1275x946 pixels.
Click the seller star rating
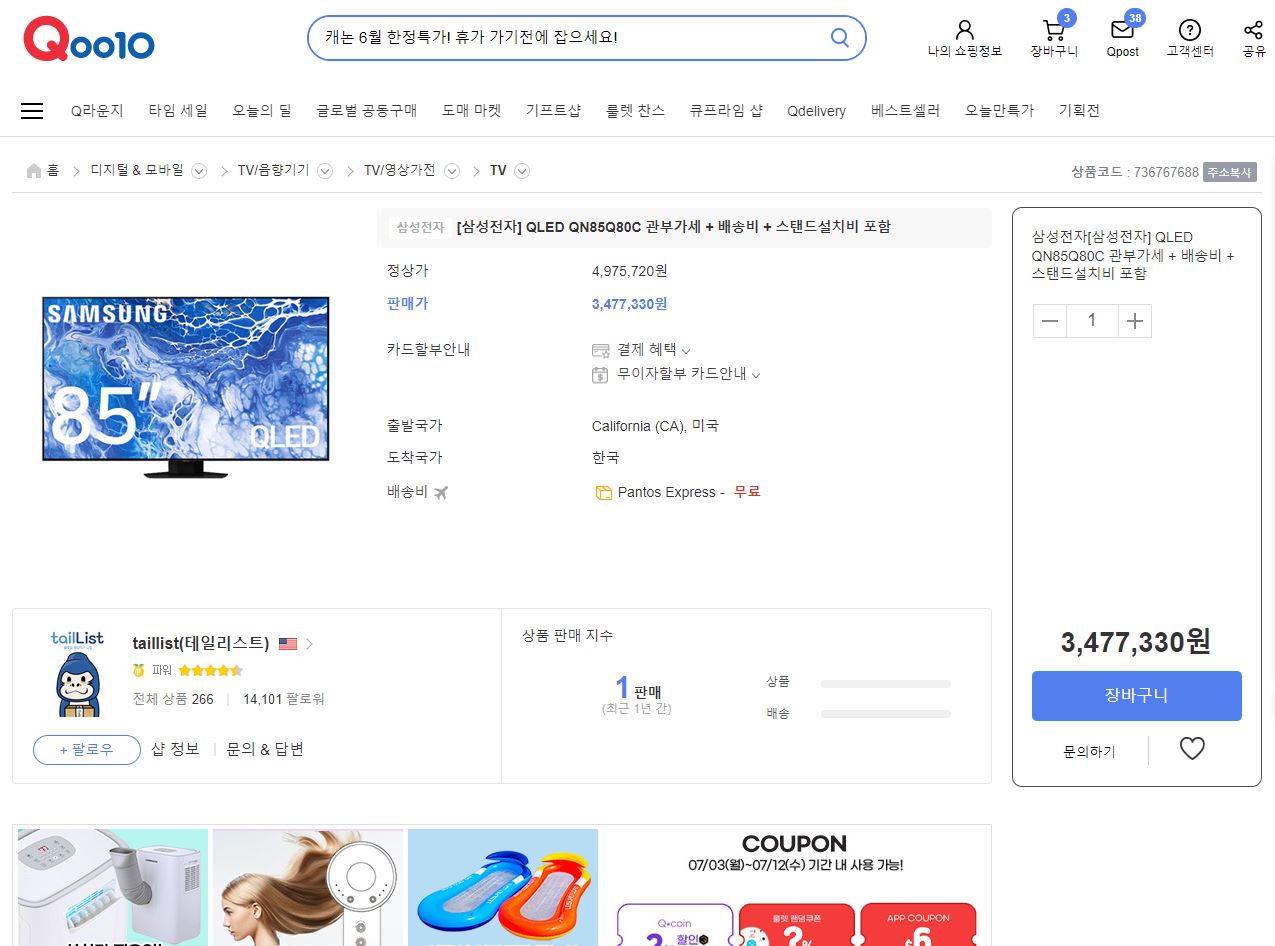click(210, 670)
